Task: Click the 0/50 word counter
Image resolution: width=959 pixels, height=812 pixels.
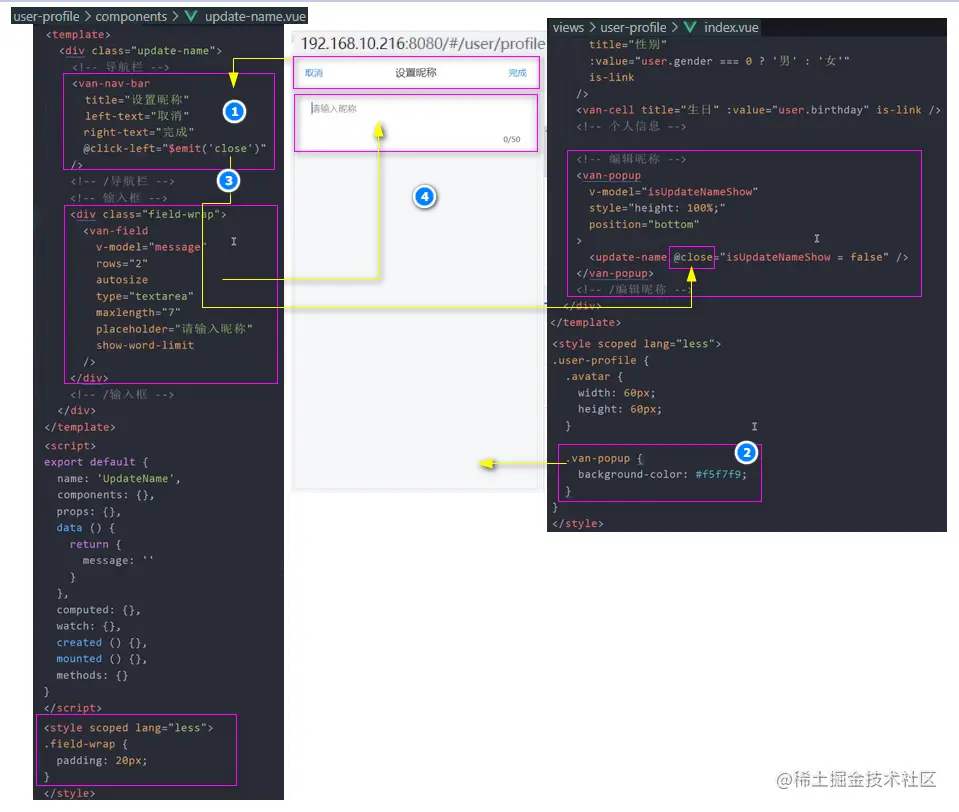Action: tap(511, 139)
